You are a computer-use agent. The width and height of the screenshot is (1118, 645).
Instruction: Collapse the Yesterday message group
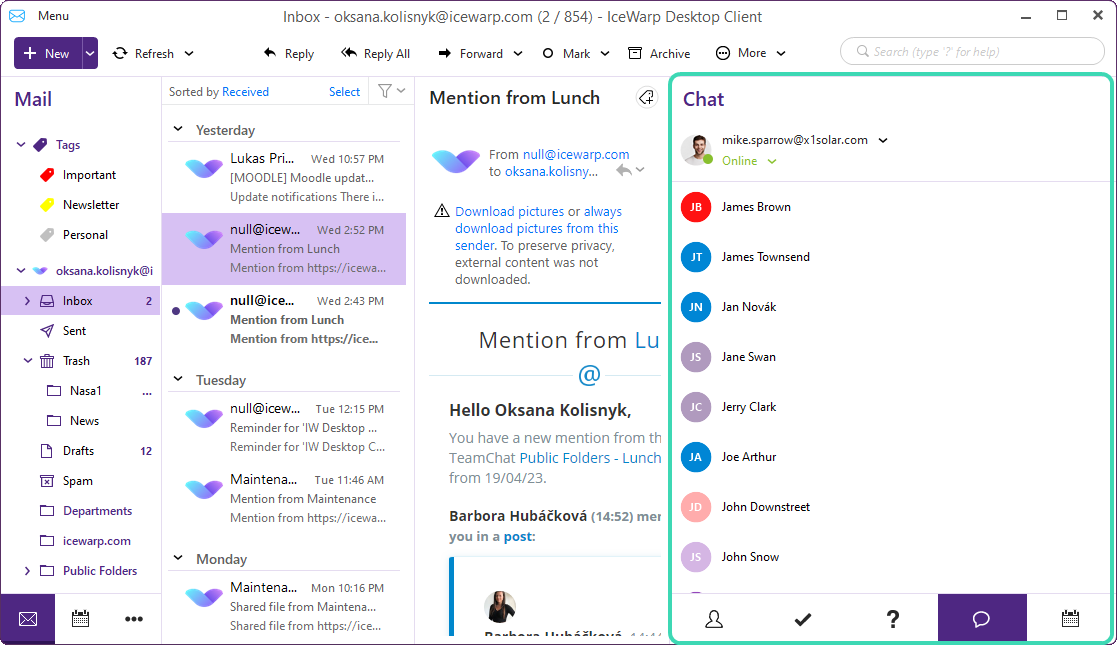click(x=178, y=130)
